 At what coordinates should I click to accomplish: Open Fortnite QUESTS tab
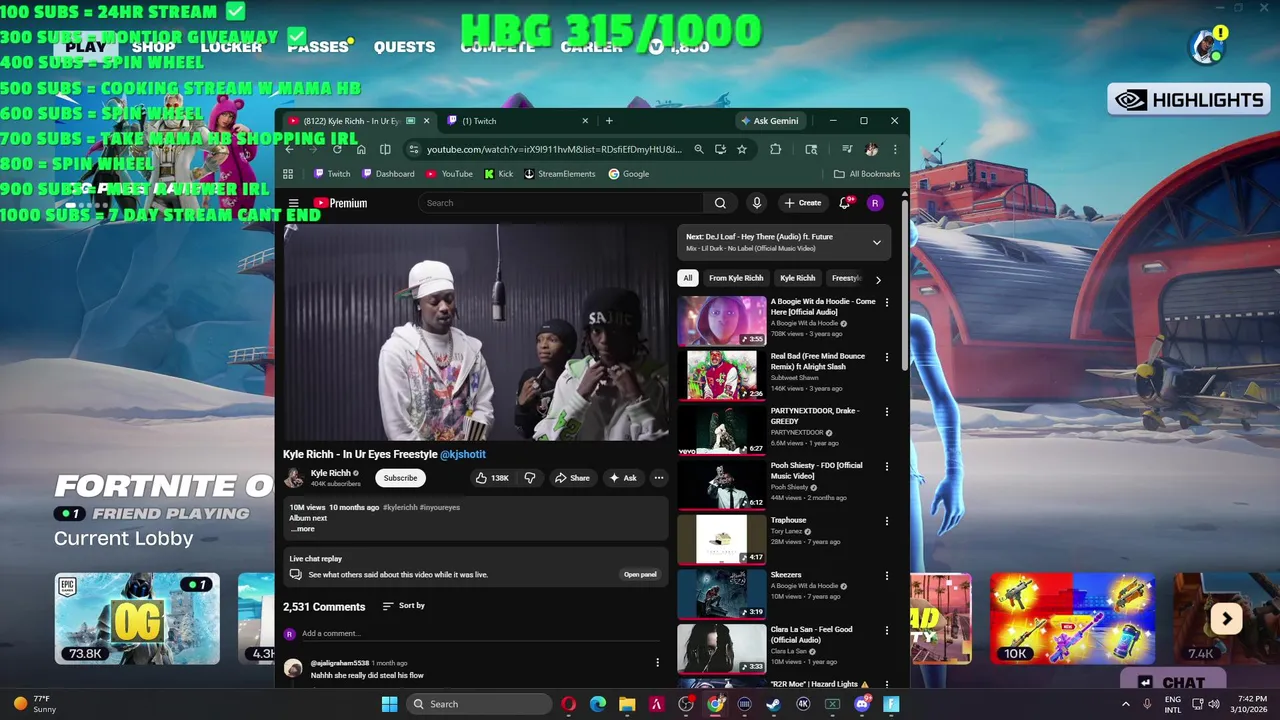404,46
